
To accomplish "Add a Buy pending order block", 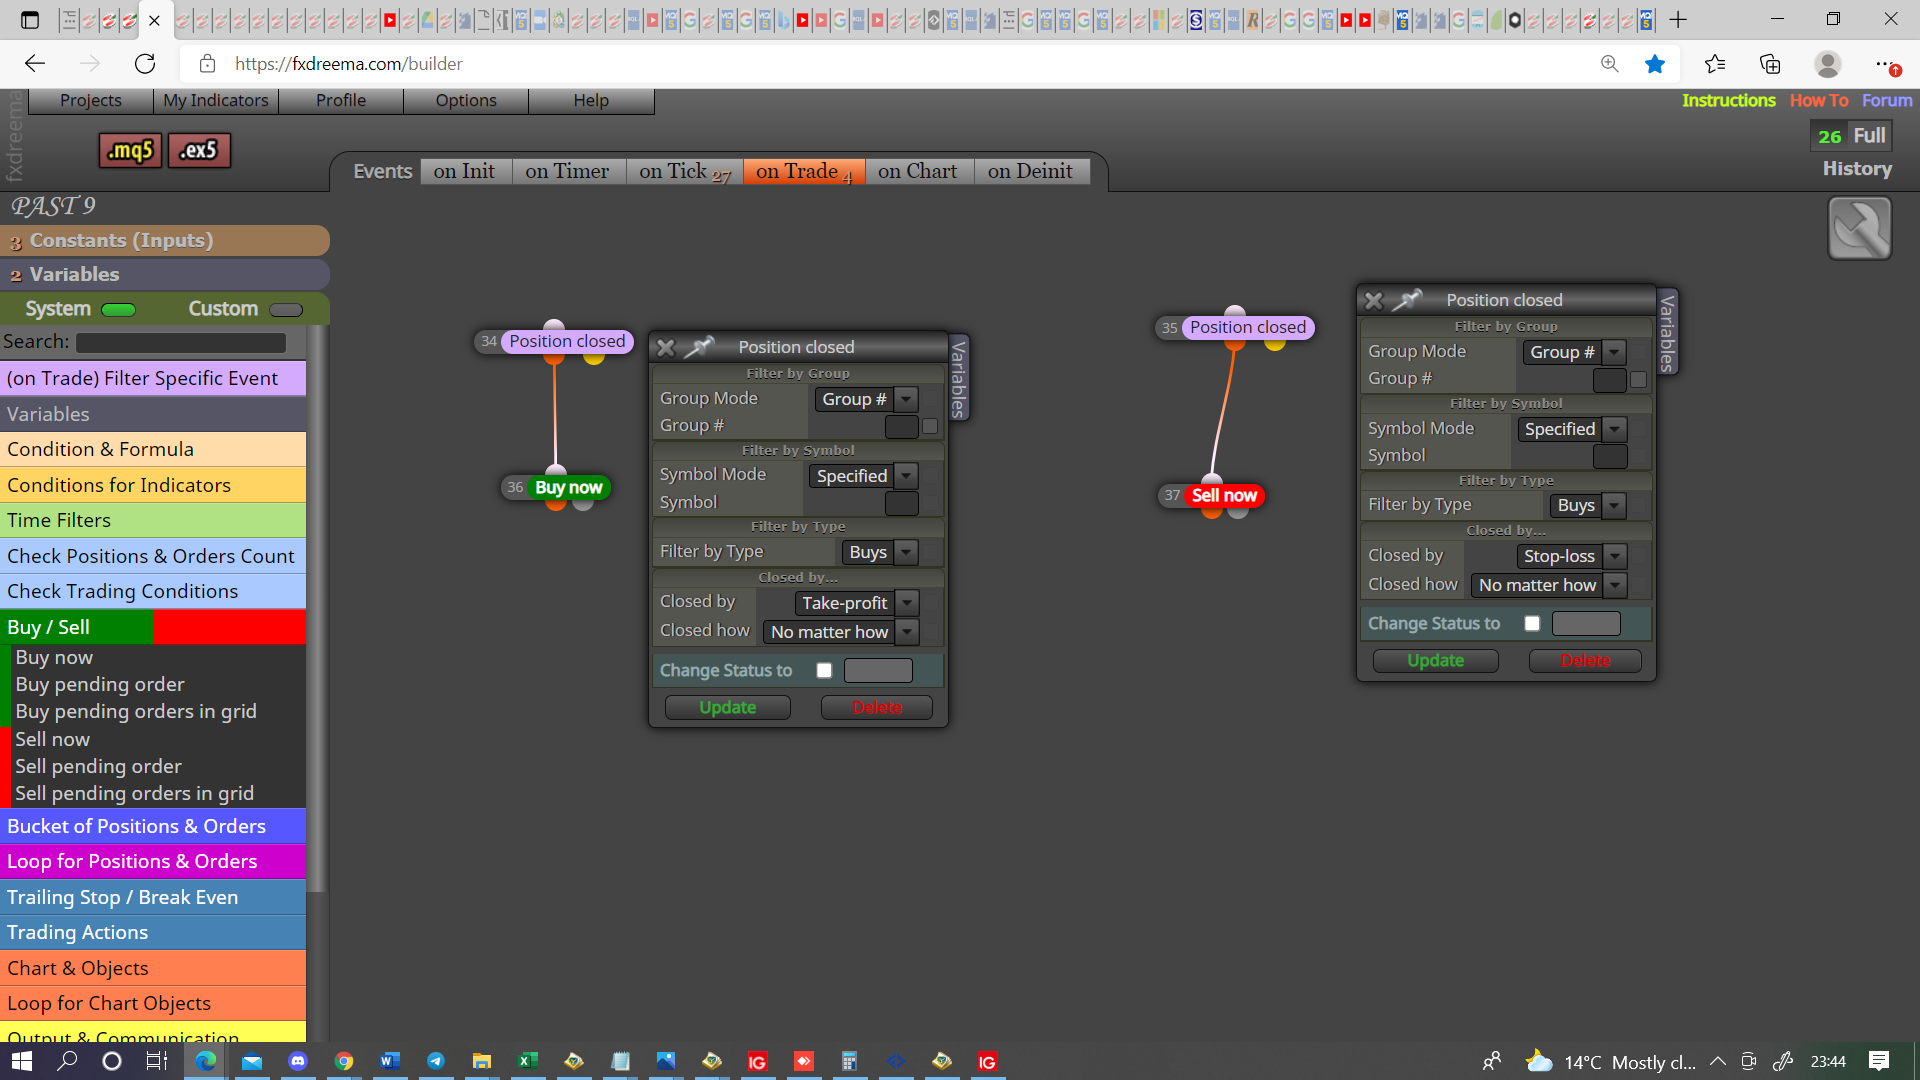I will click(100, 684).
